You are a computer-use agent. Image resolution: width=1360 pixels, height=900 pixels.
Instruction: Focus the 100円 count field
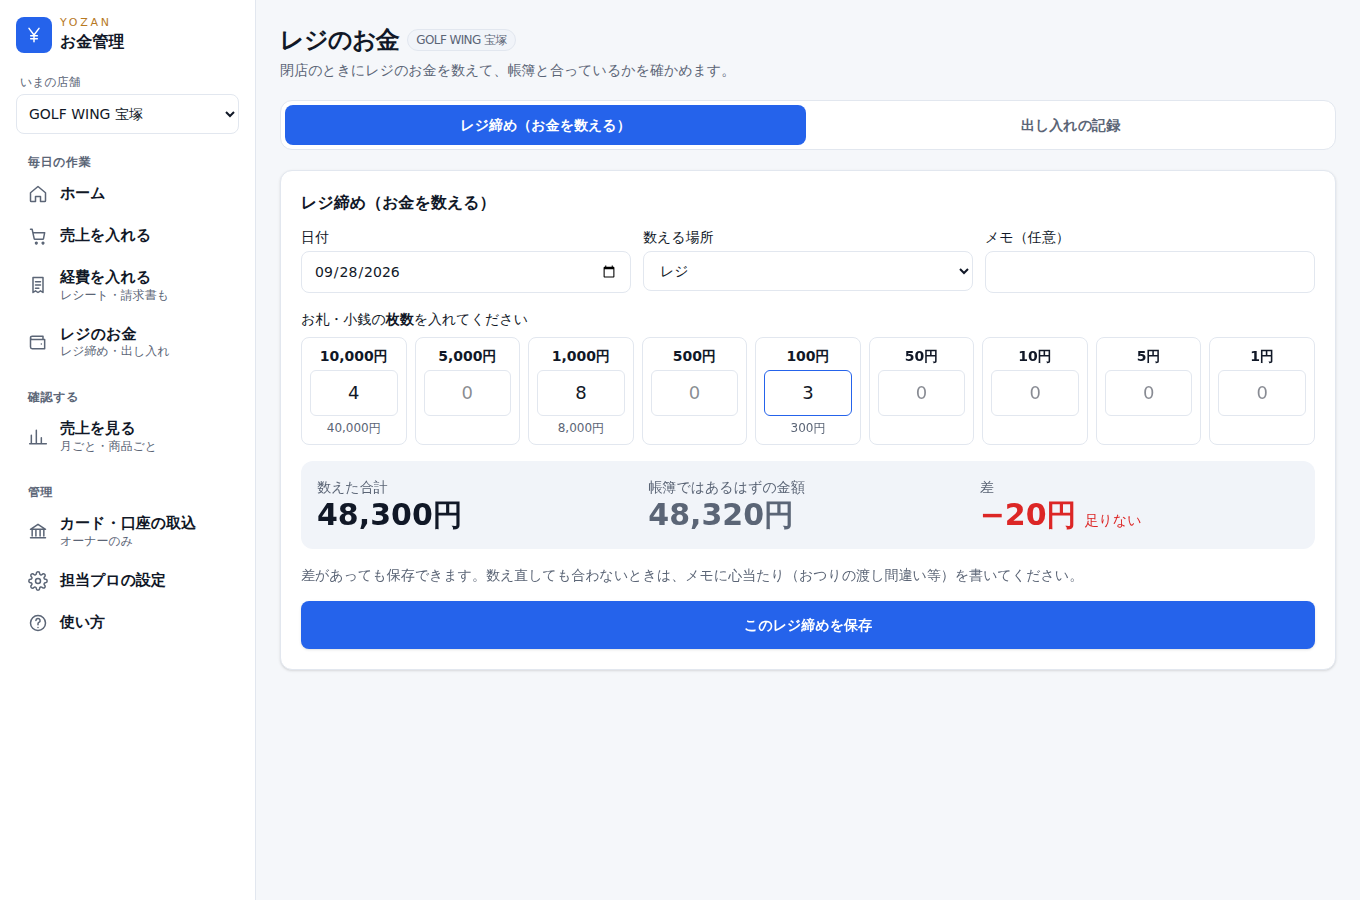coord(808,393)
